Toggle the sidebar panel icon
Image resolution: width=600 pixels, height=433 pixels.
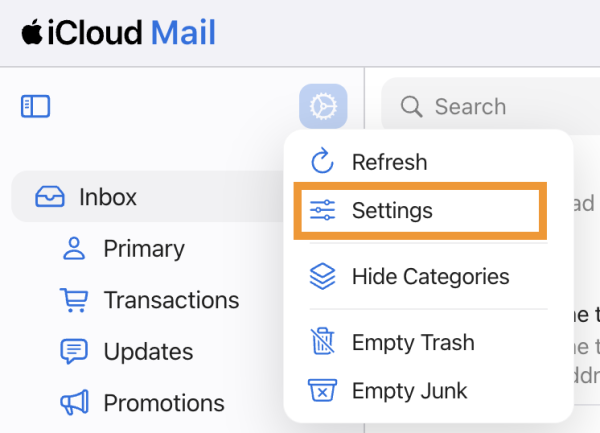pos(35,106)
